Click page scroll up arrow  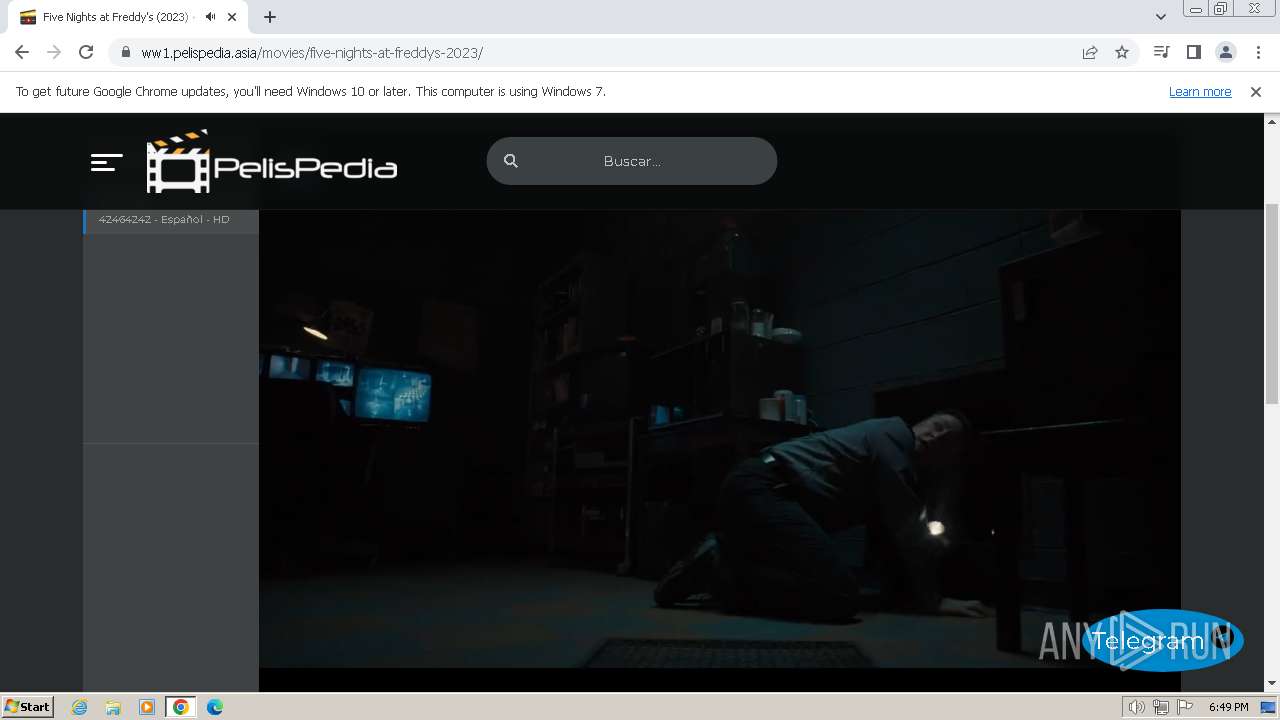coord(1272,121)
